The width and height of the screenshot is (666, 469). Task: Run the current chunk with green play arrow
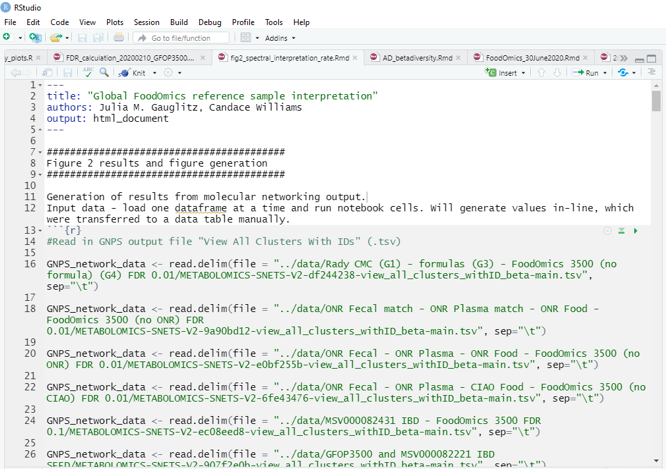[x=635, y=231]
